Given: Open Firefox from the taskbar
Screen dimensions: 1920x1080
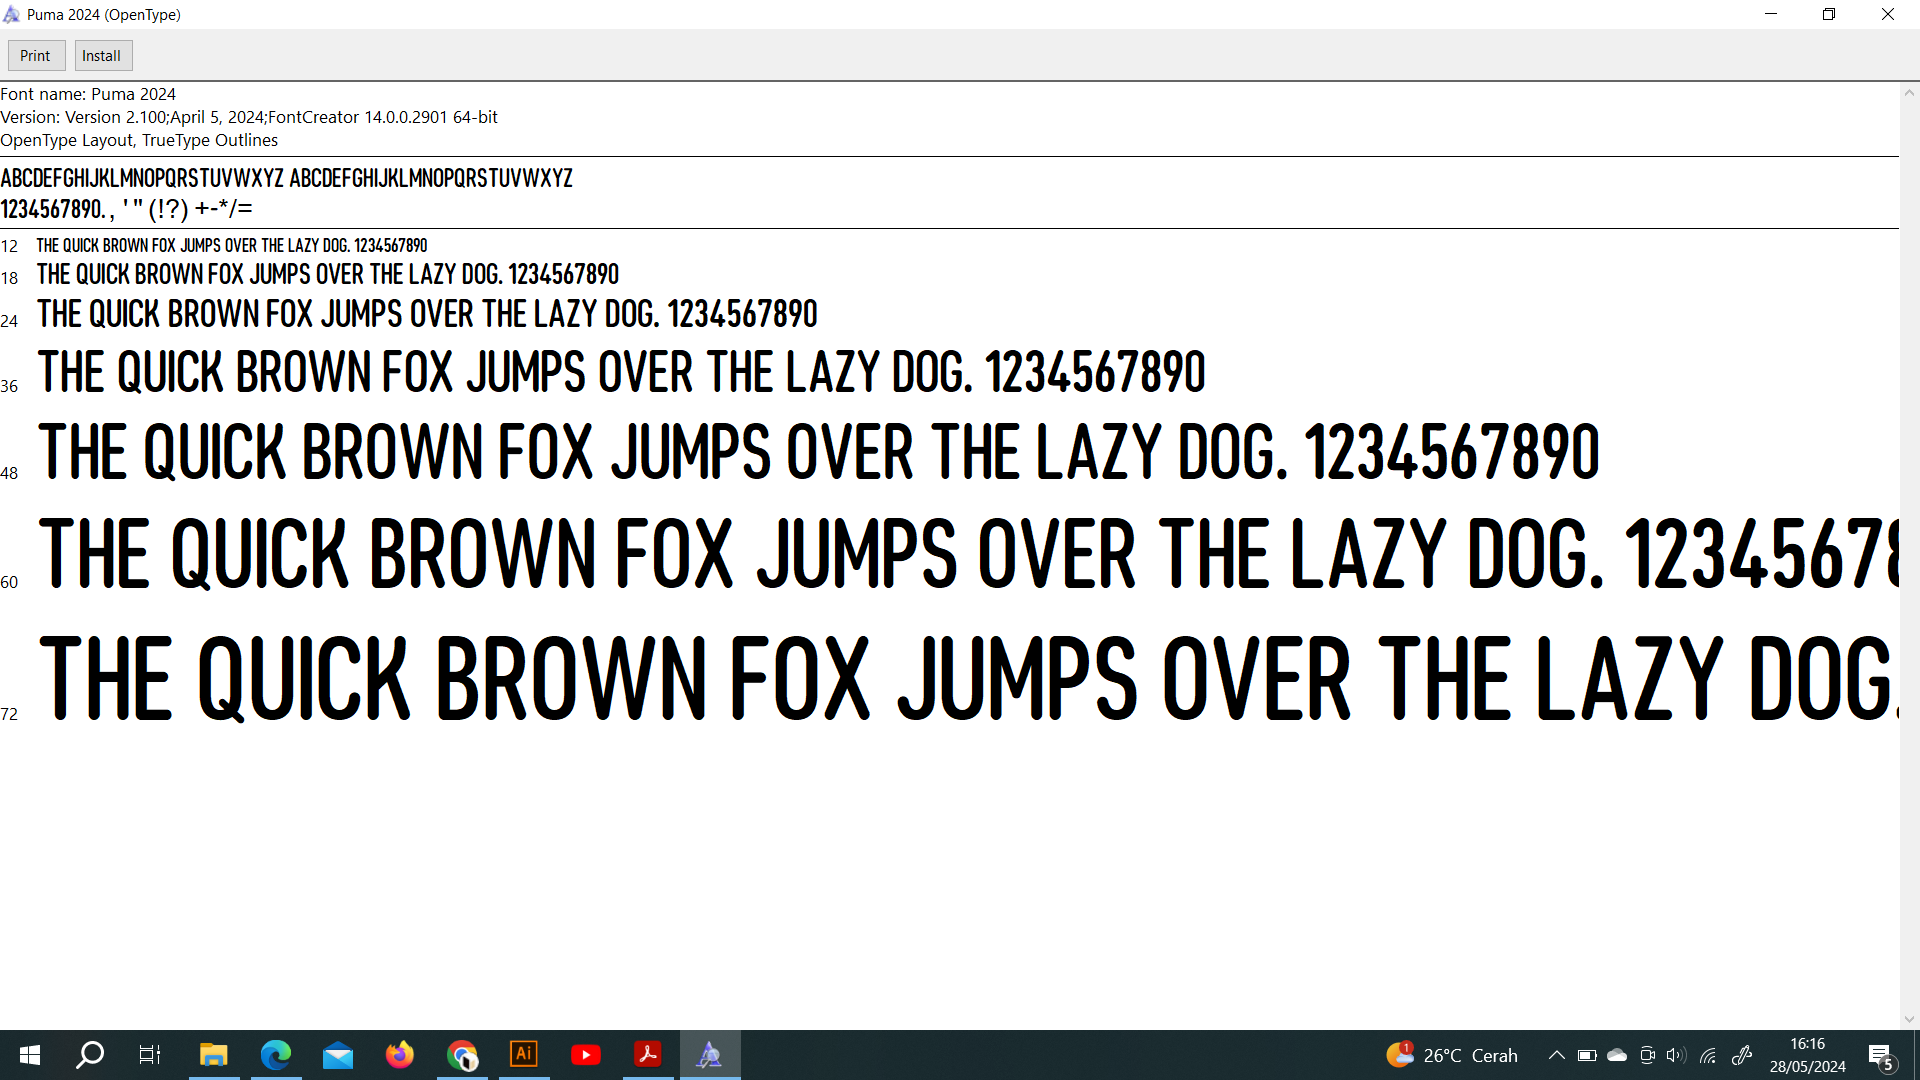Looking at the screenshot, I should (400, 1055).
